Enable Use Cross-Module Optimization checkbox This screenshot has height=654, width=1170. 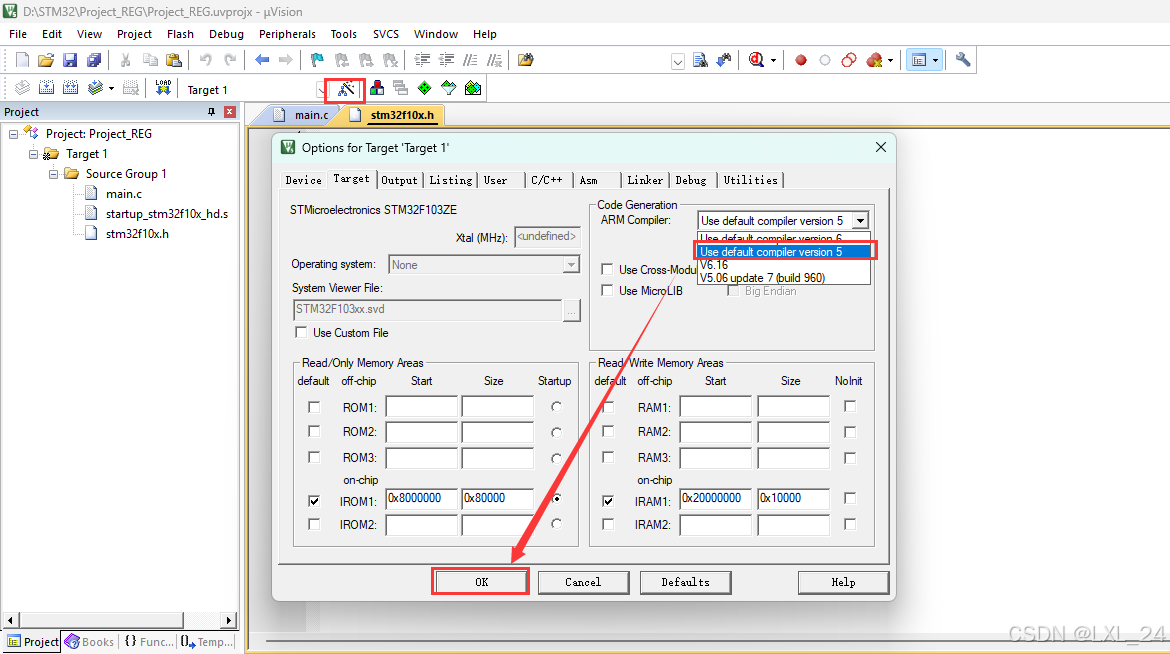pos(607,270)
